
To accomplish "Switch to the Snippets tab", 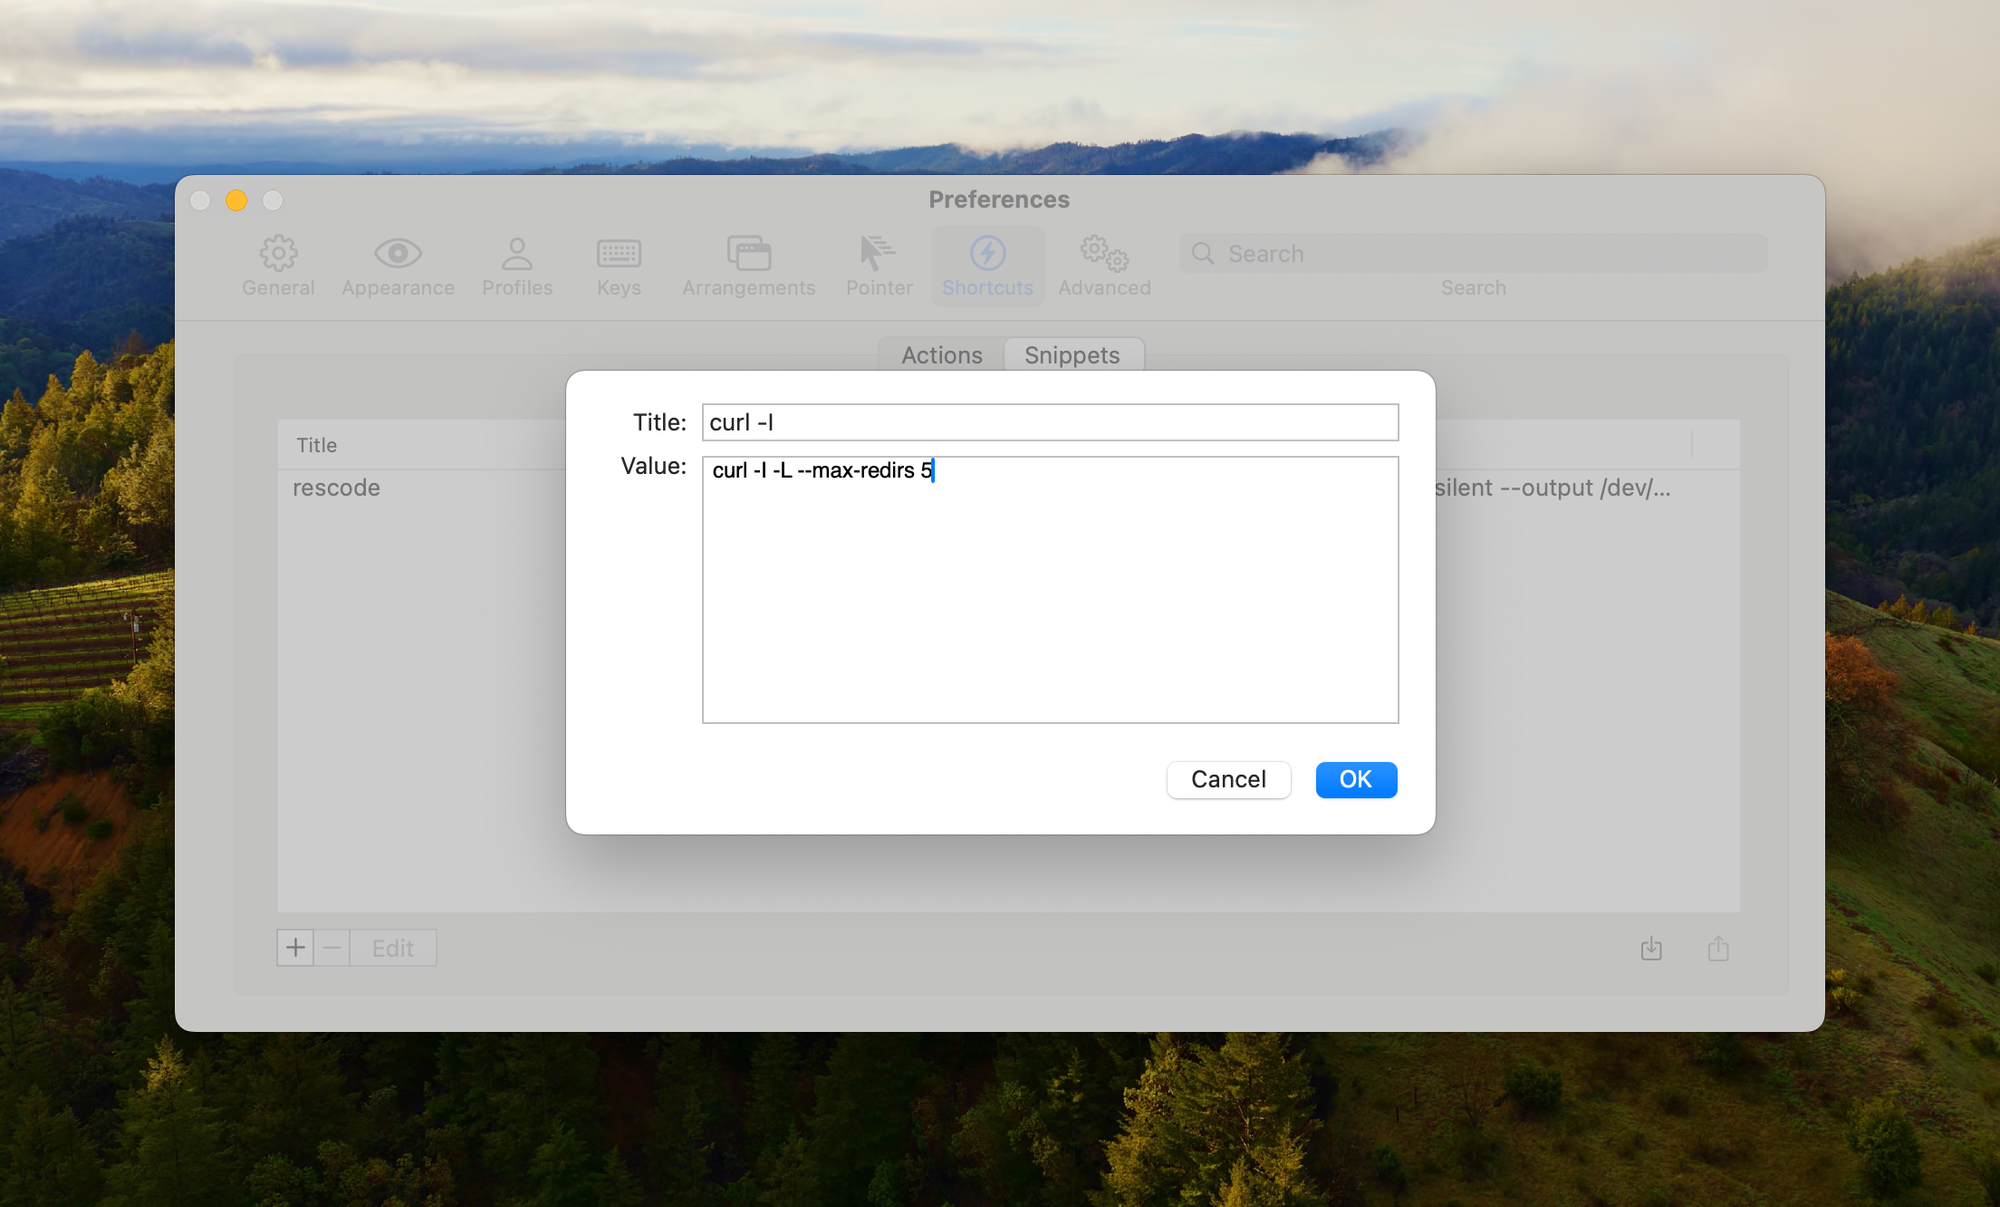I will pyautogui.click(x=1071, y=354).
